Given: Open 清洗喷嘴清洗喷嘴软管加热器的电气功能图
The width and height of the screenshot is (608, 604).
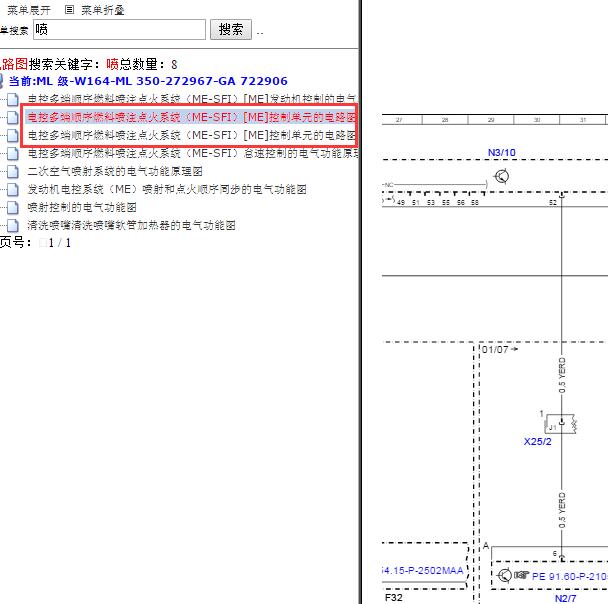Looking at the screenshot, I should coord(131,225).
